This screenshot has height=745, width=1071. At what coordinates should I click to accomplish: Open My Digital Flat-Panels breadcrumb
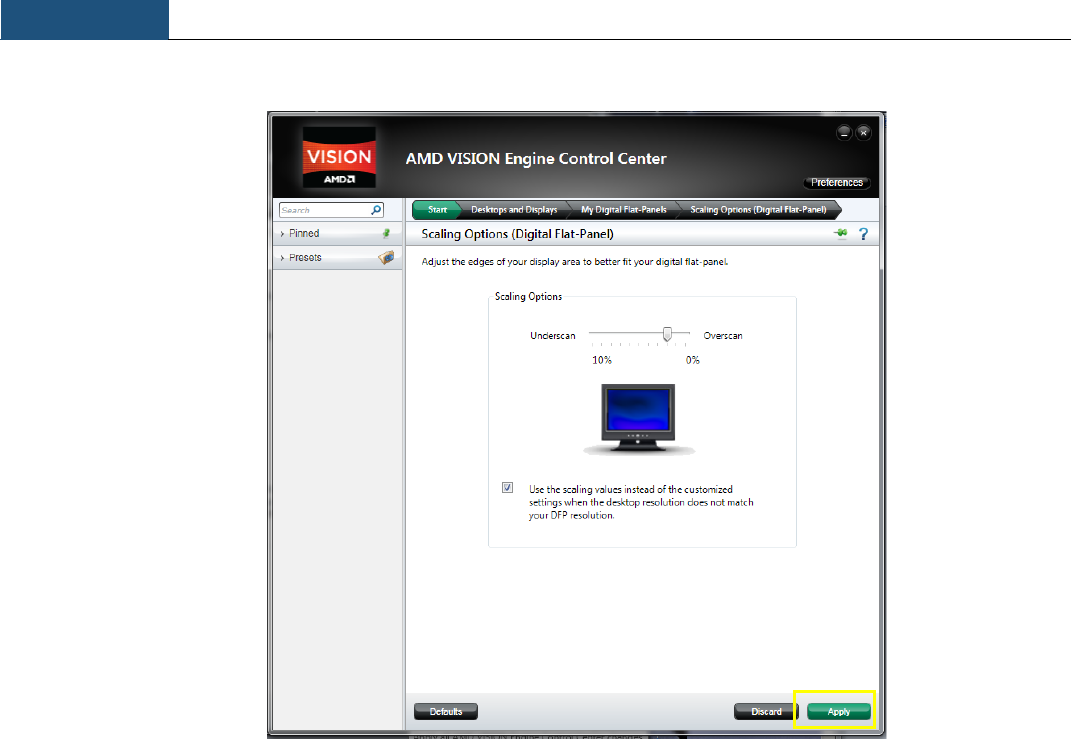point(624,210)
